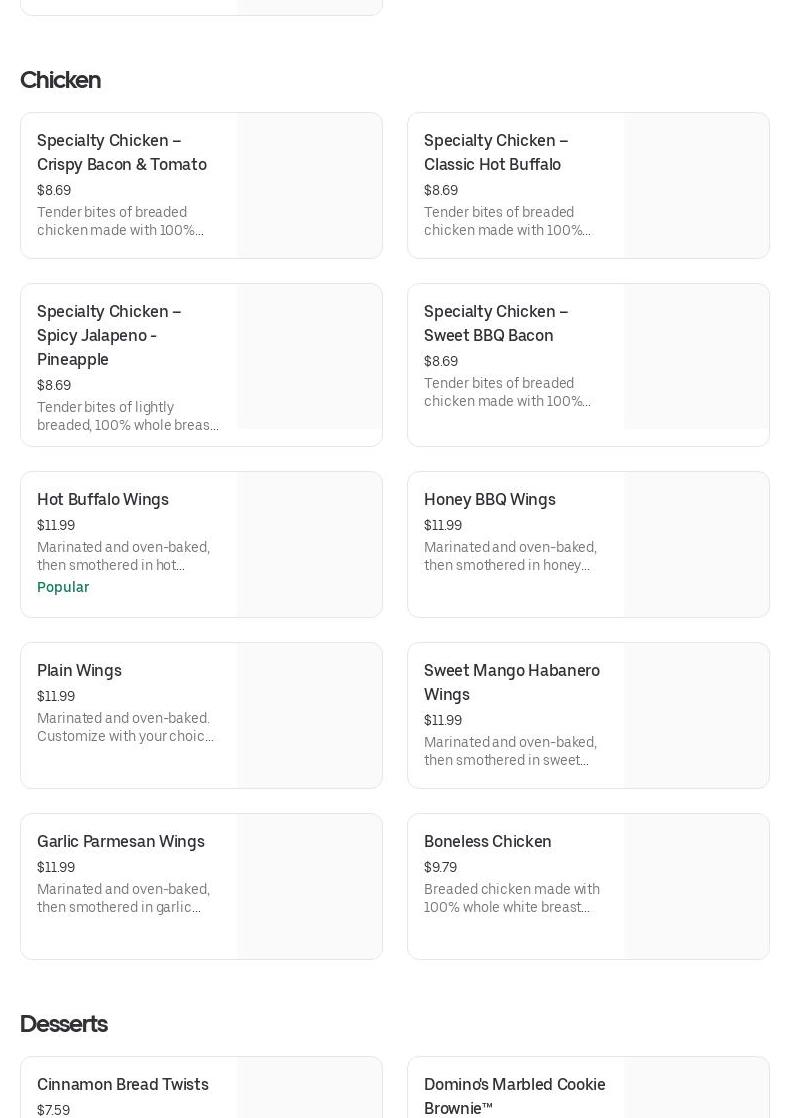Screen dimensions: 804x1118
Task: Open Domino's Marbled Cookie Brownie title
Action: pos(514,1096)
